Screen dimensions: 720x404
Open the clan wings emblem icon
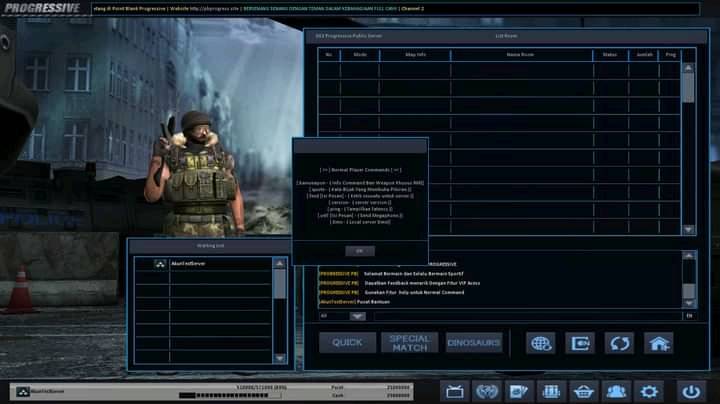(487, 392)
